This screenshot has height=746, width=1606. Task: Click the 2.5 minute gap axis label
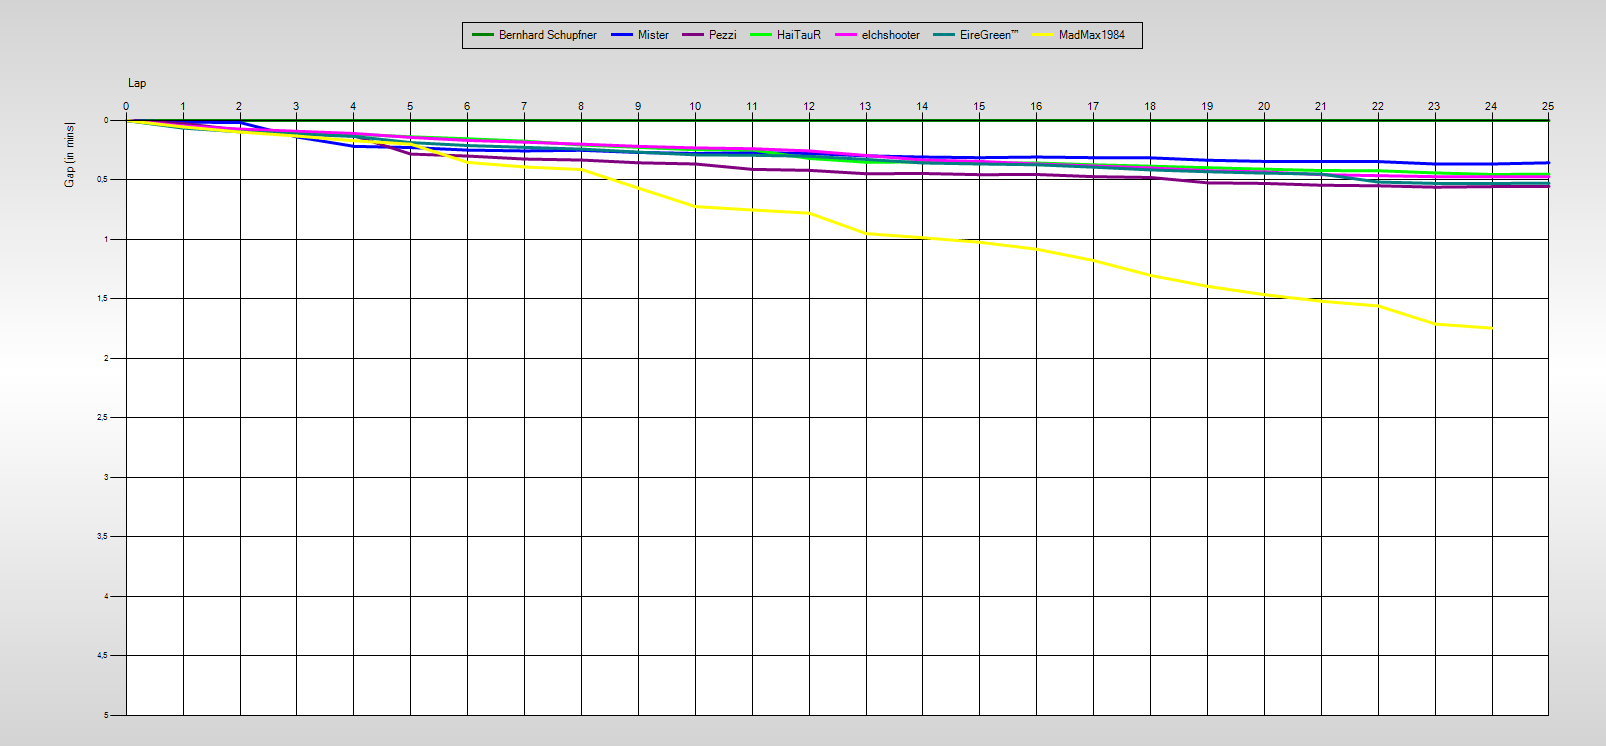103,418
